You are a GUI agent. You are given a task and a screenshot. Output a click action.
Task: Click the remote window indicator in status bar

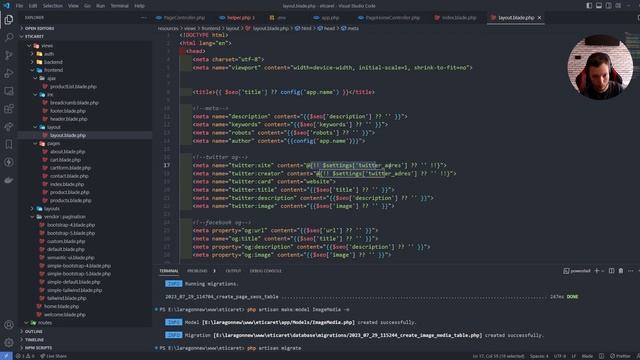[6, 356]
